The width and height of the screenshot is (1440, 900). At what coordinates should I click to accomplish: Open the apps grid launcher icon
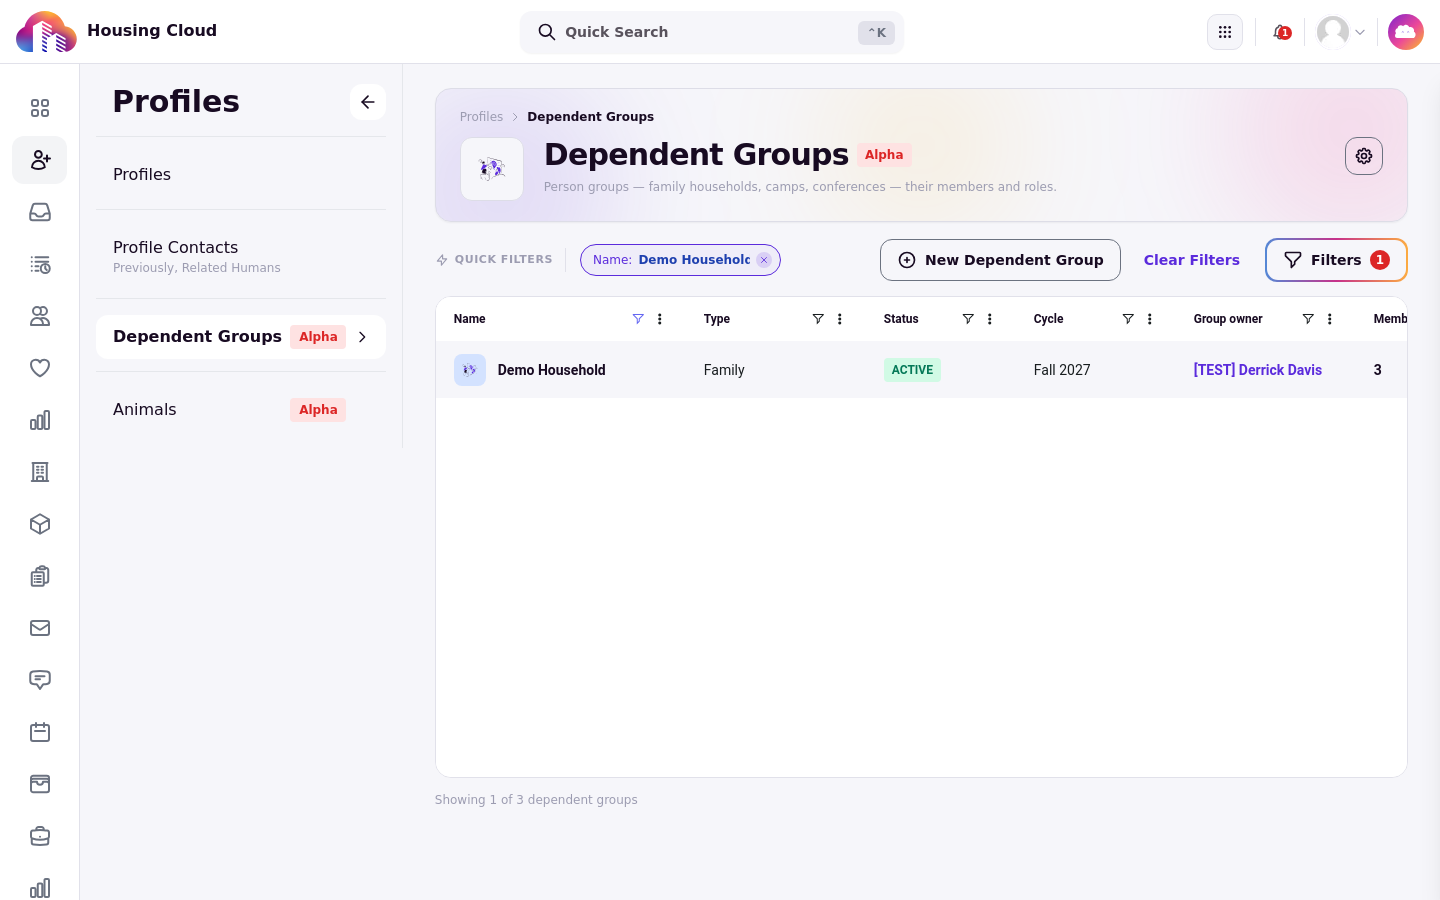coord(1225,32)
